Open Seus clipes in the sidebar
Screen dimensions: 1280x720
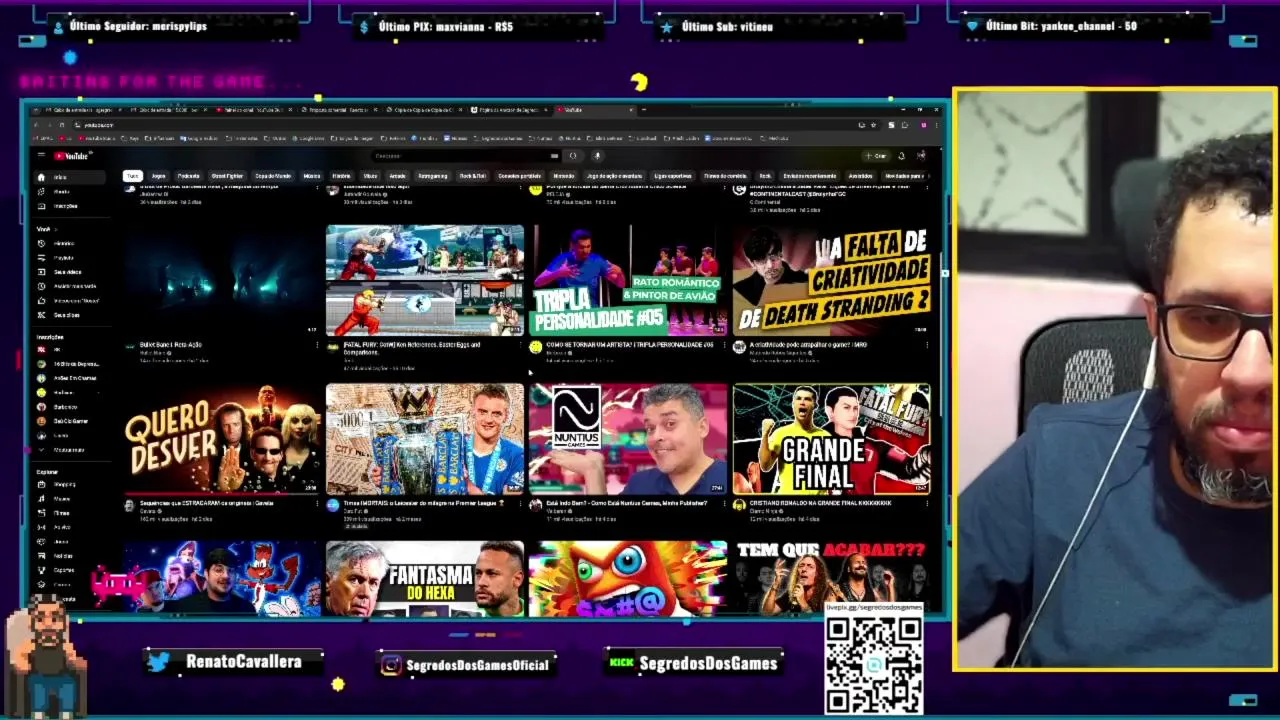(72, 315)
